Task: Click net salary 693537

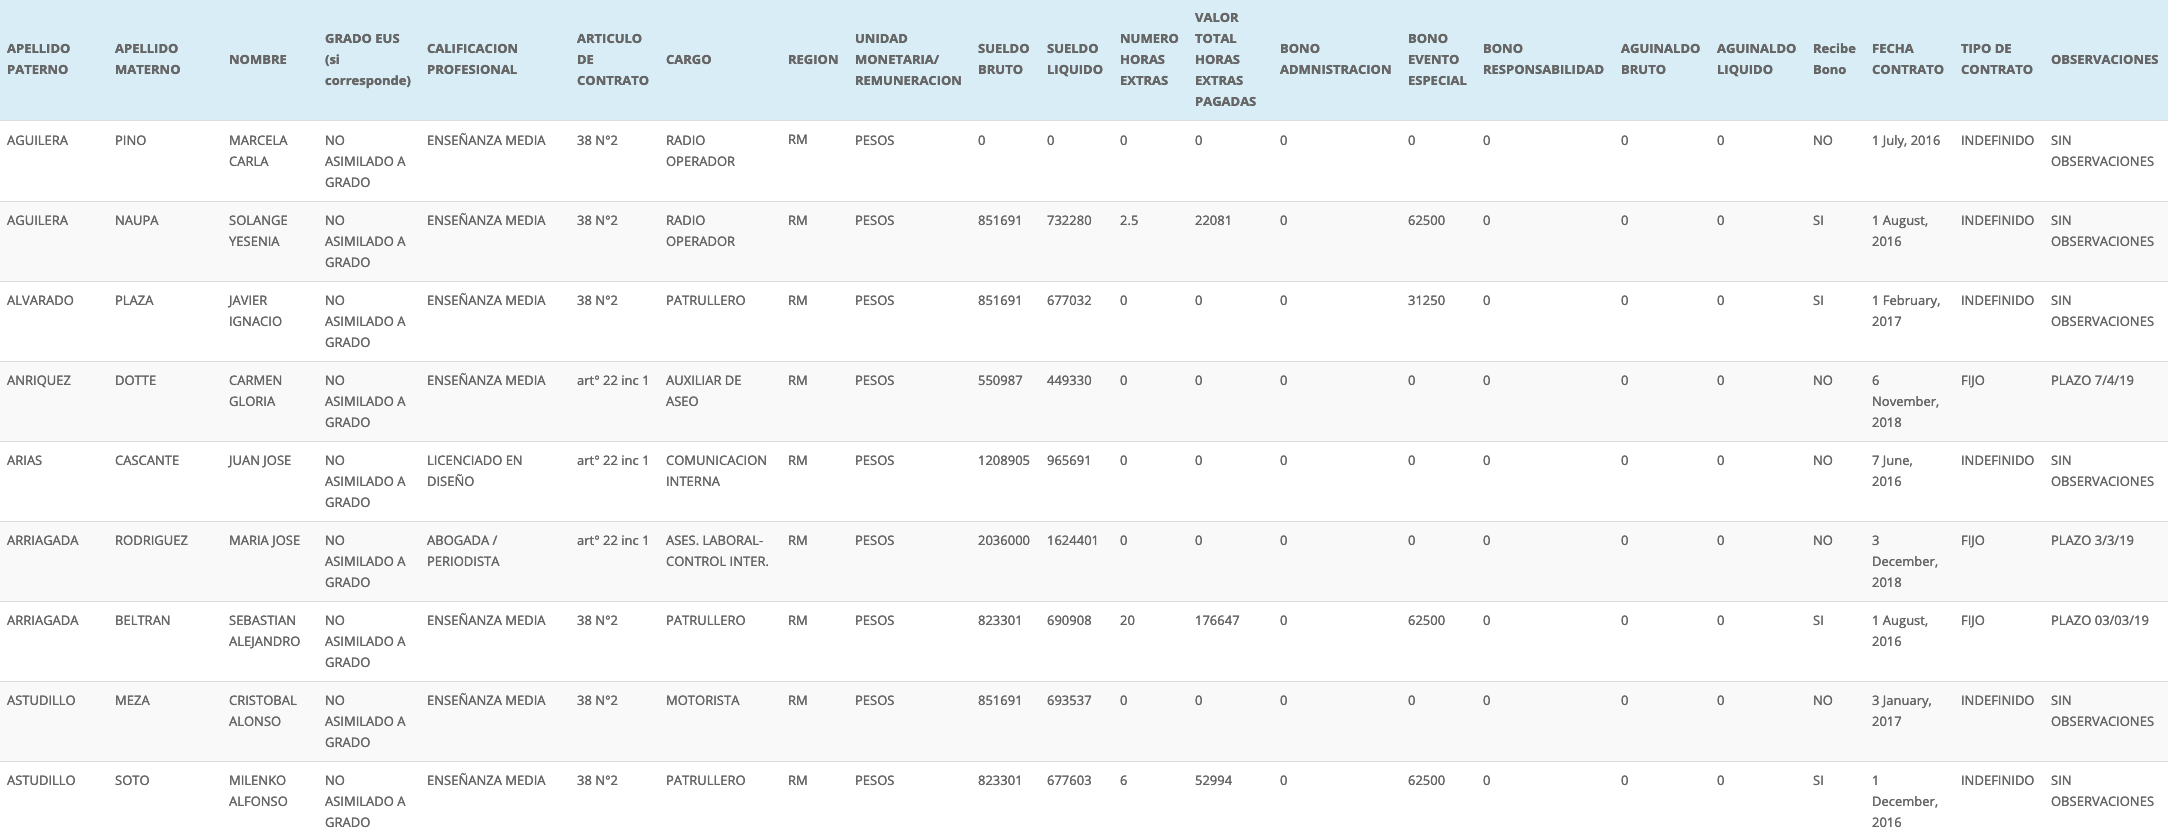Action: pos(1069,700)
